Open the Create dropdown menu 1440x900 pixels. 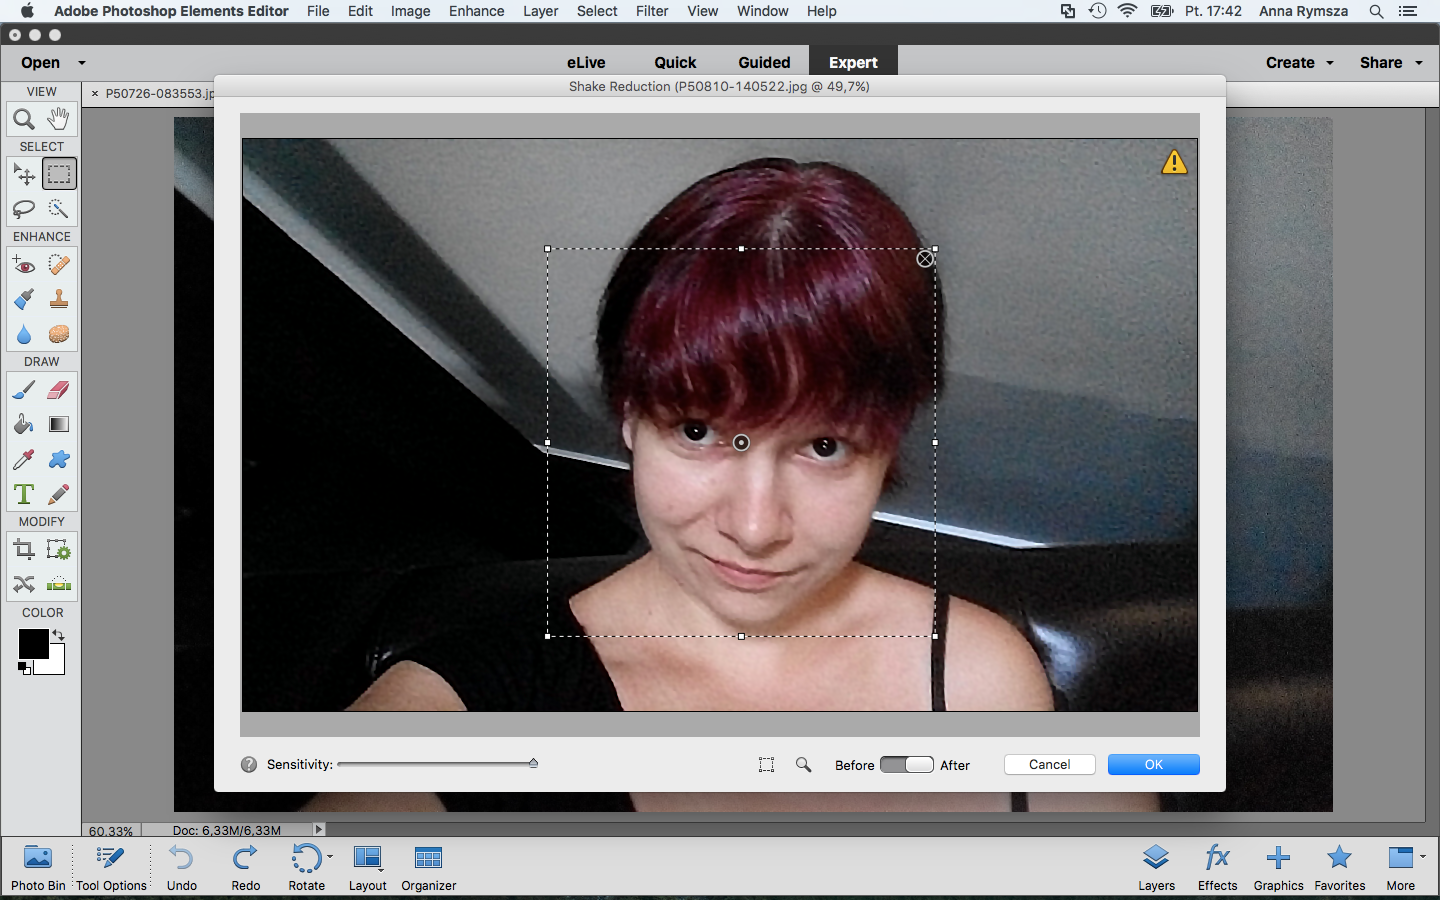(1300, 62)
